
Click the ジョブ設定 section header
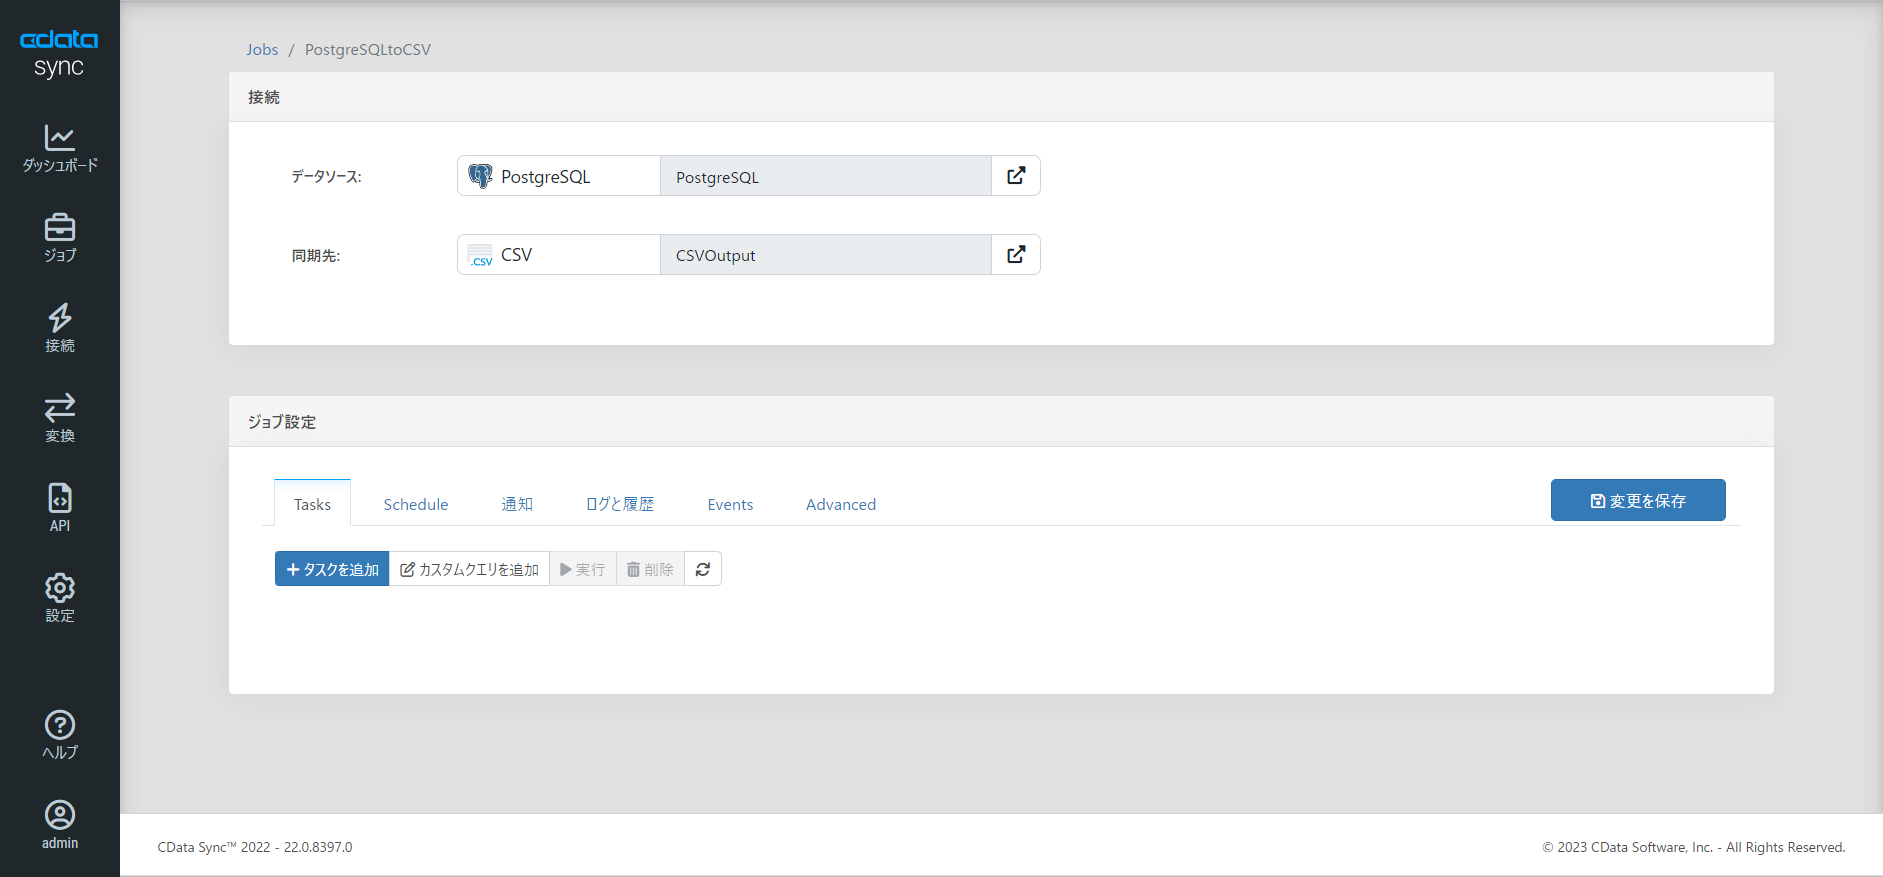click(x=282, y=422)
